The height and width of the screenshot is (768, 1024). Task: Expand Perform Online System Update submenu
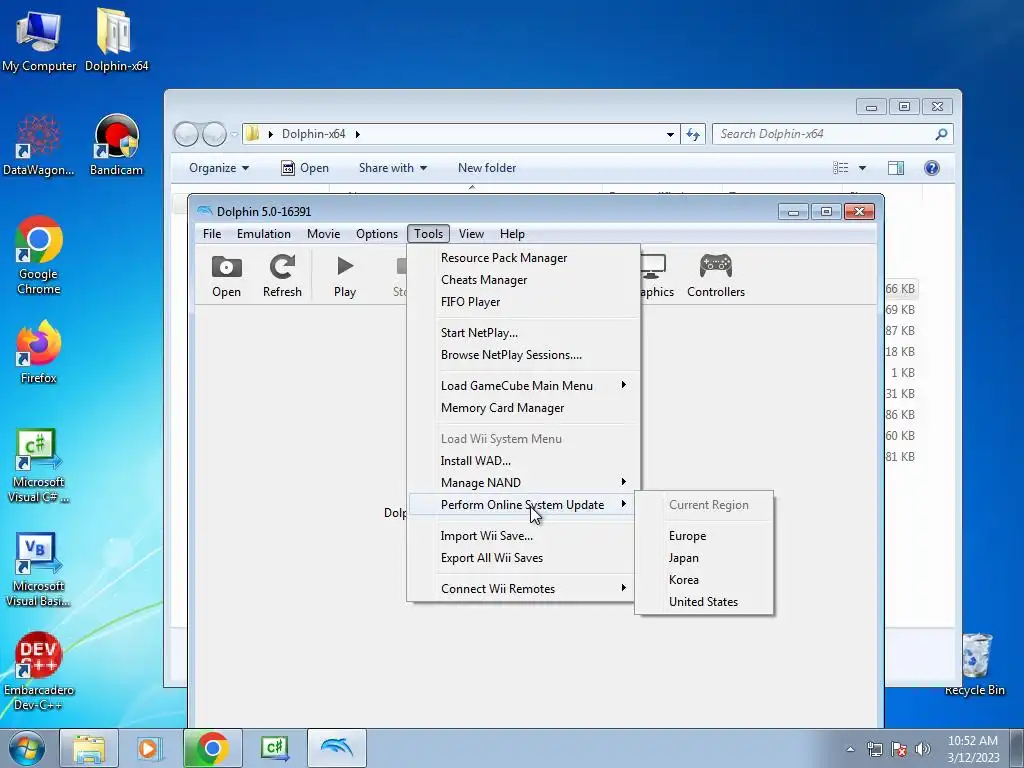coord(521,505)
